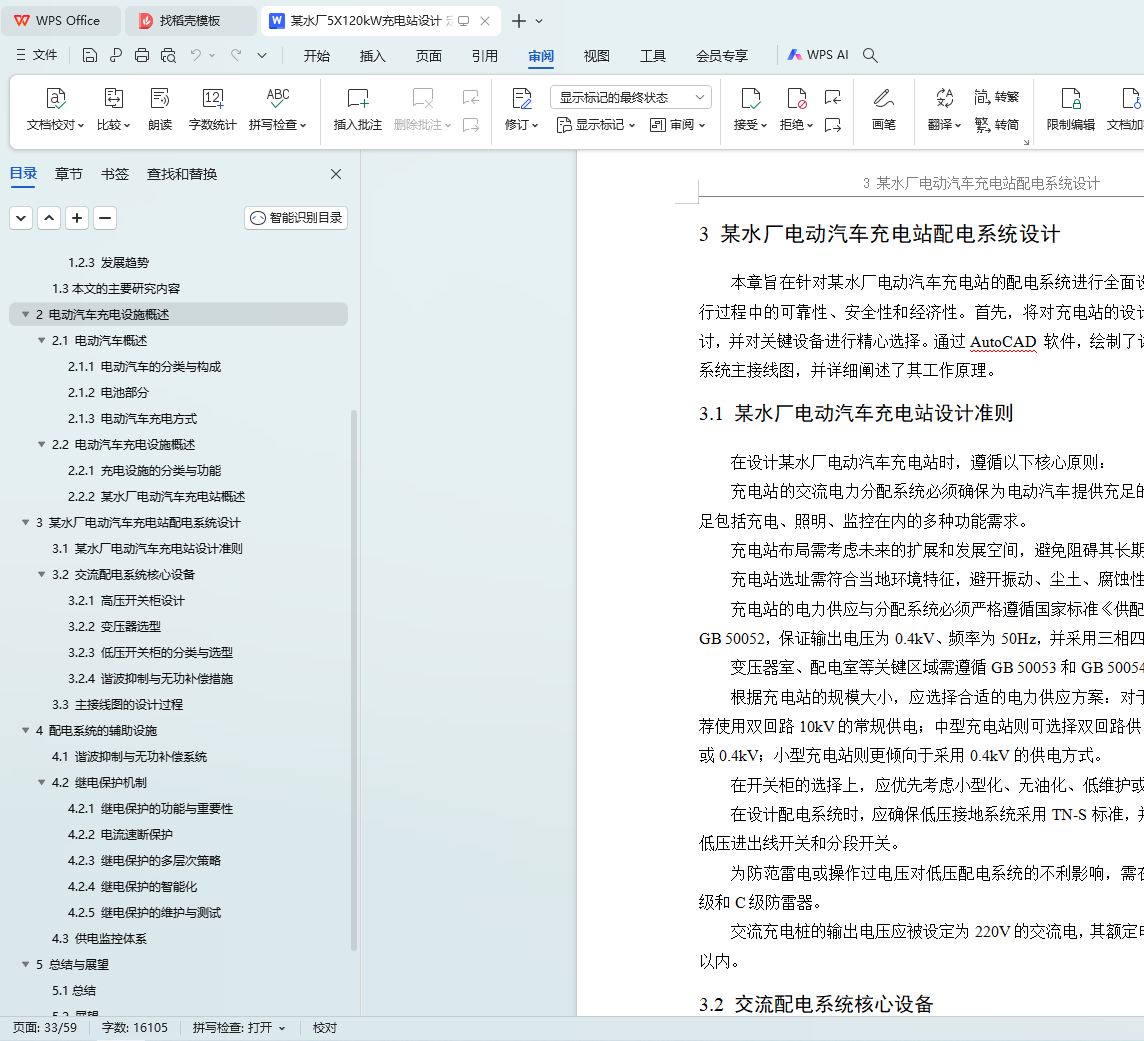Screen dimensions: 1144x1041
Task: Switch to 插入 ribbon tab
Action: (x=372, y=55)
